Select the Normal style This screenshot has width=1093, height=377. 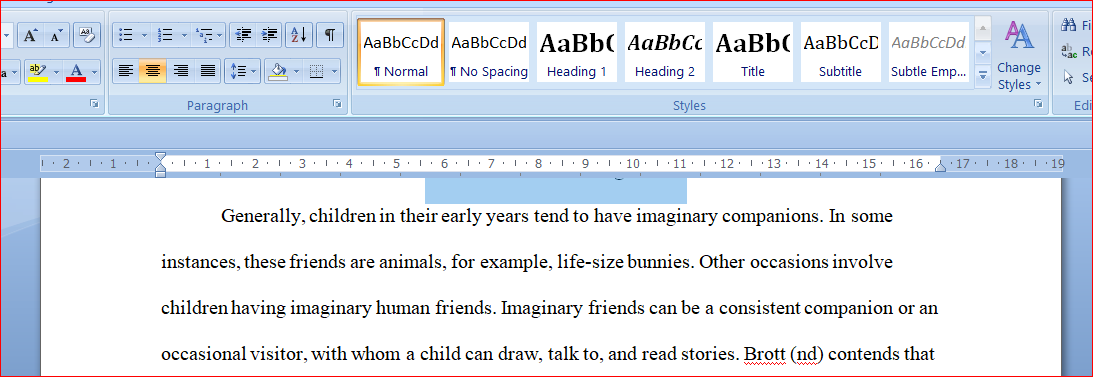[401, 52]
